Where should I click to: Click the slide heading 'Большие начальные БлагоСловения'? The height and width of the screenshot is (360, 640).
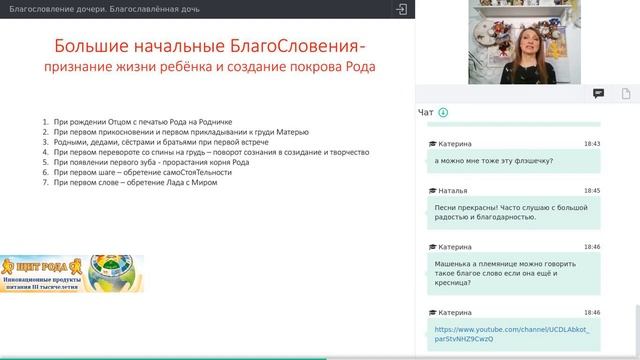point(209,46)
